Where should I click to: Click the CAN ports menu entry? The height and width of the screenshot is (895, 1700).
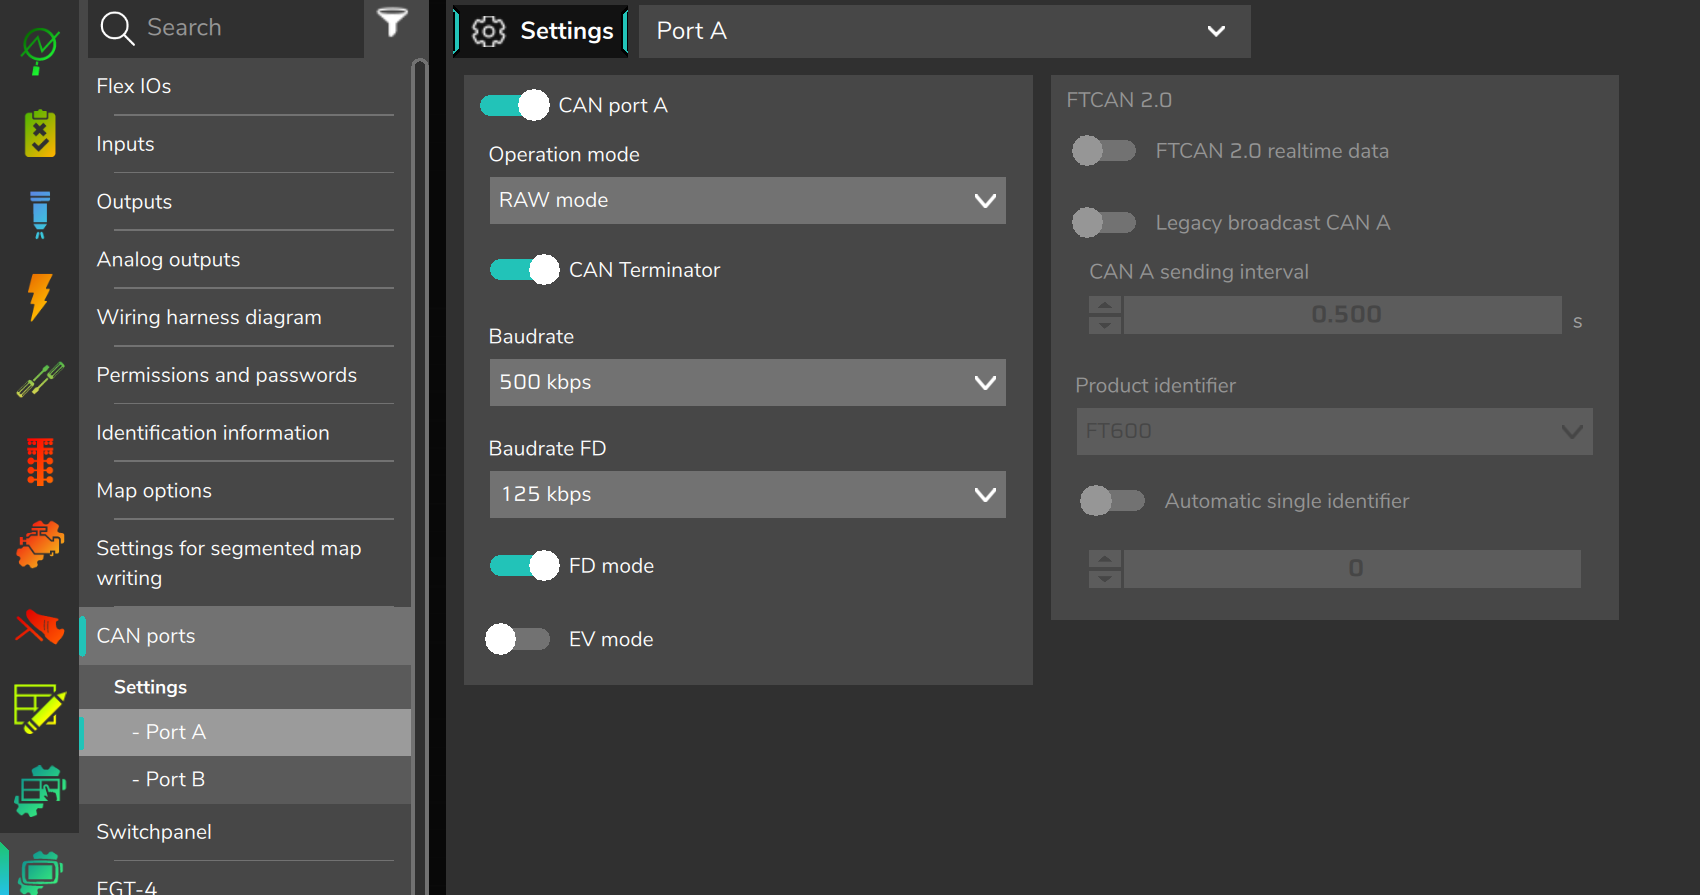click(x=245, y=636)
